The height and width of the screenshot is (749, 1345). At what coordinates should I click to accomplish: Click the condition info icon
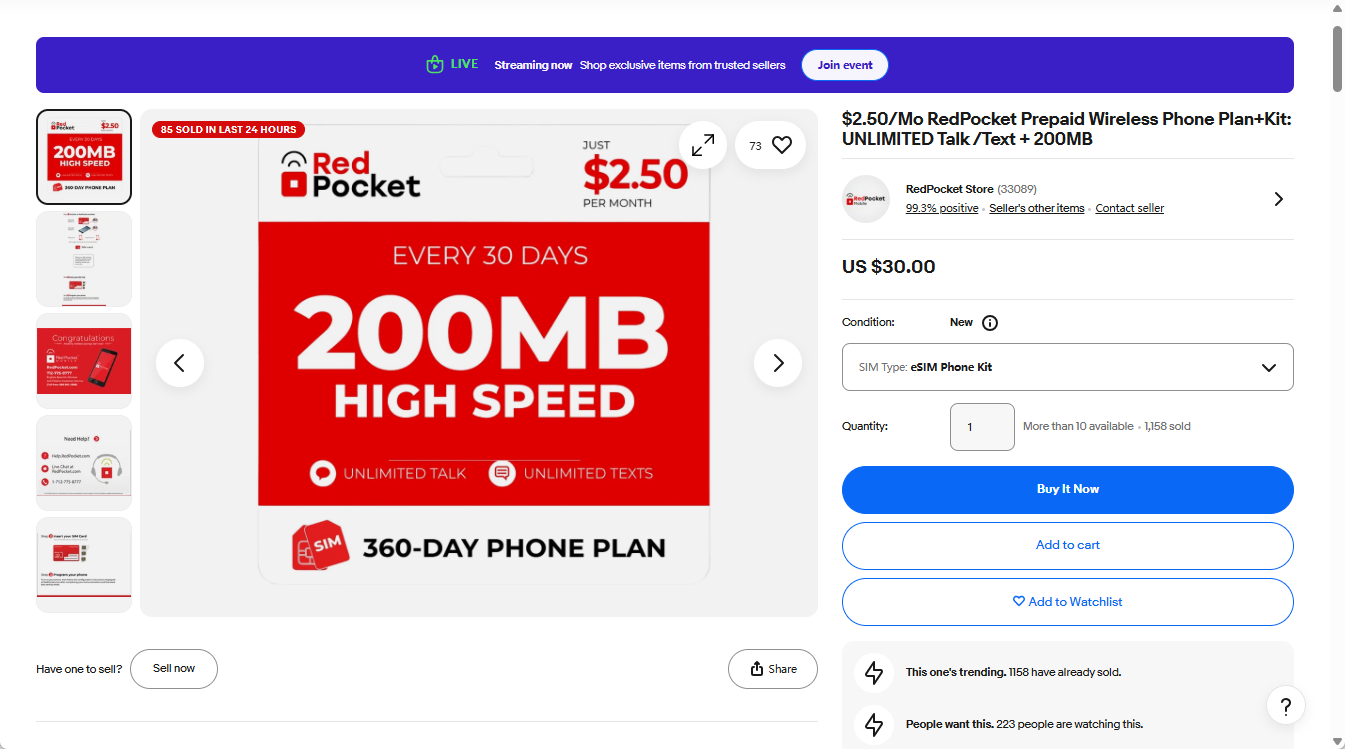pyautogui.click(x=990, y=323)
